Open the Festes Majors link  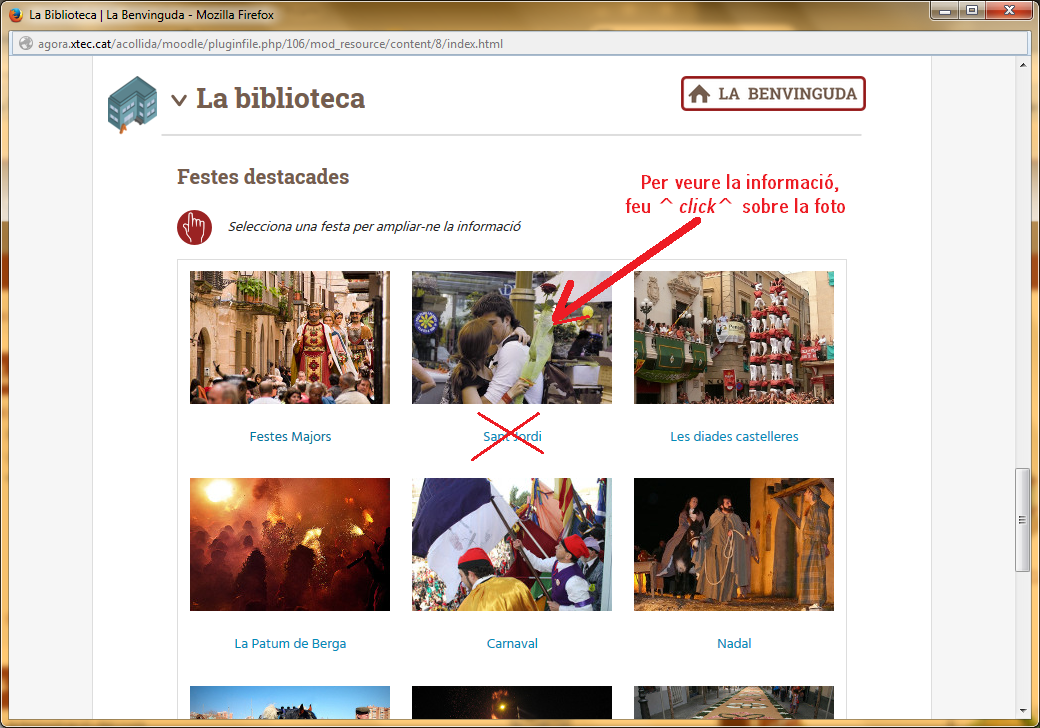(x=290, y=437)
